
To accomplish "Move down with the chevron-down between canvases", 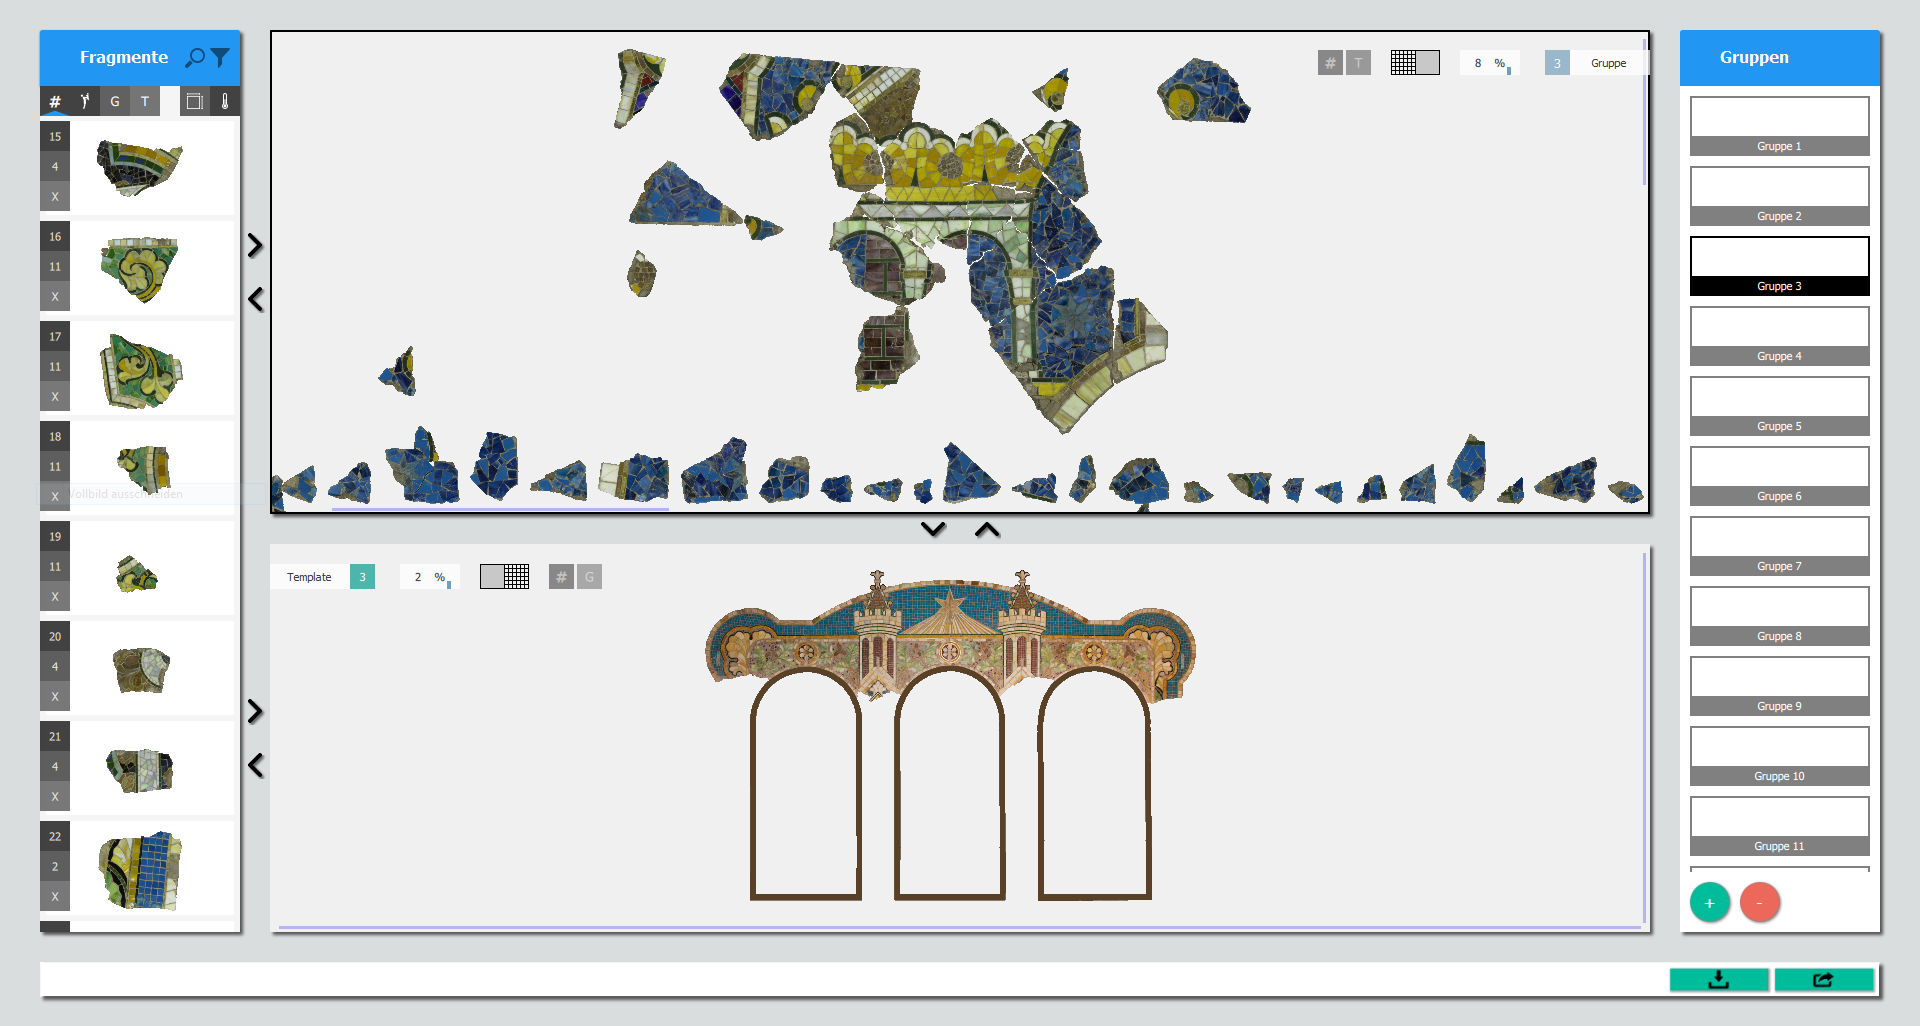I will click(933, 529).
